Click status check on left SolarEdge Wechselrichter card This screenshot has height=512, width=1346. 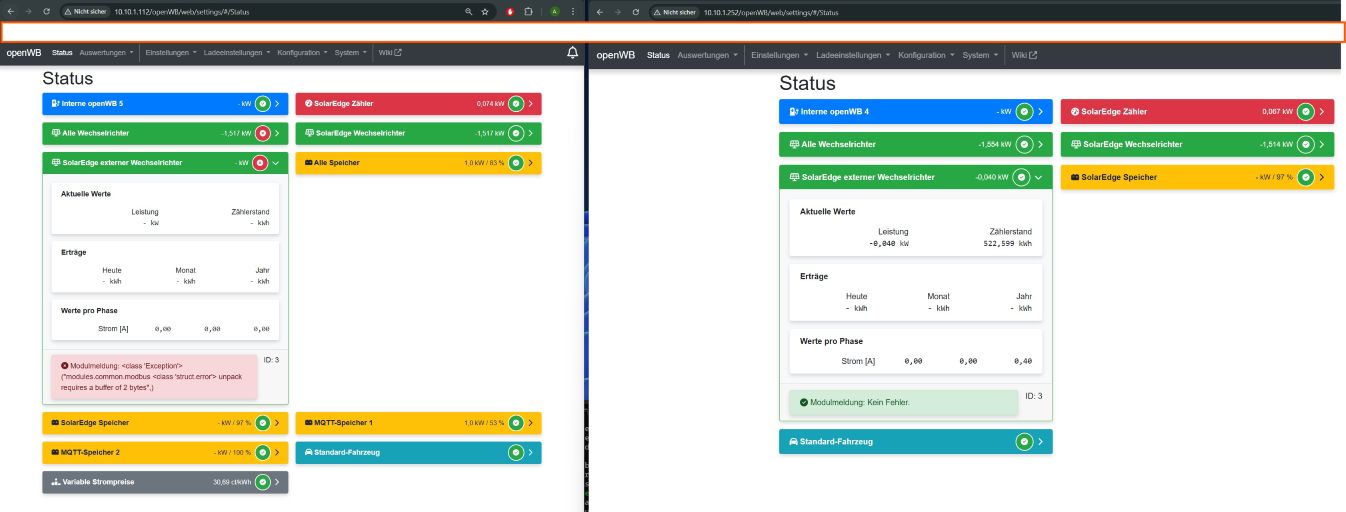coord(515,133)
